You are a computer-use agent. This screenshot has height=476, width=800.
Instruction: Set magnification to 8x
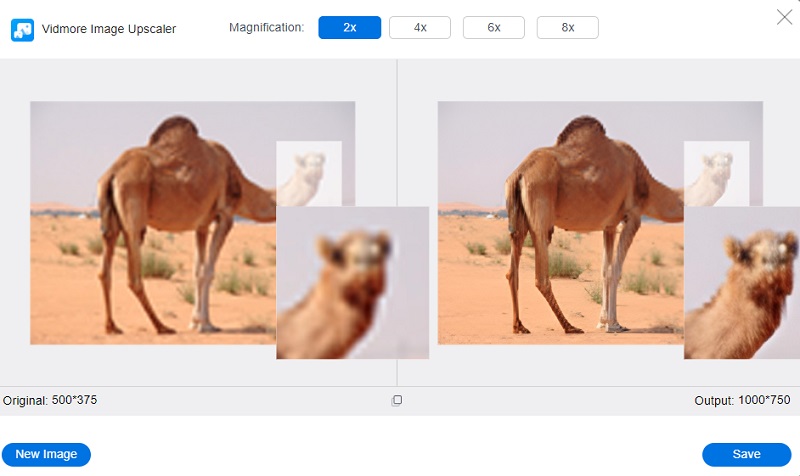coord(567,28)
